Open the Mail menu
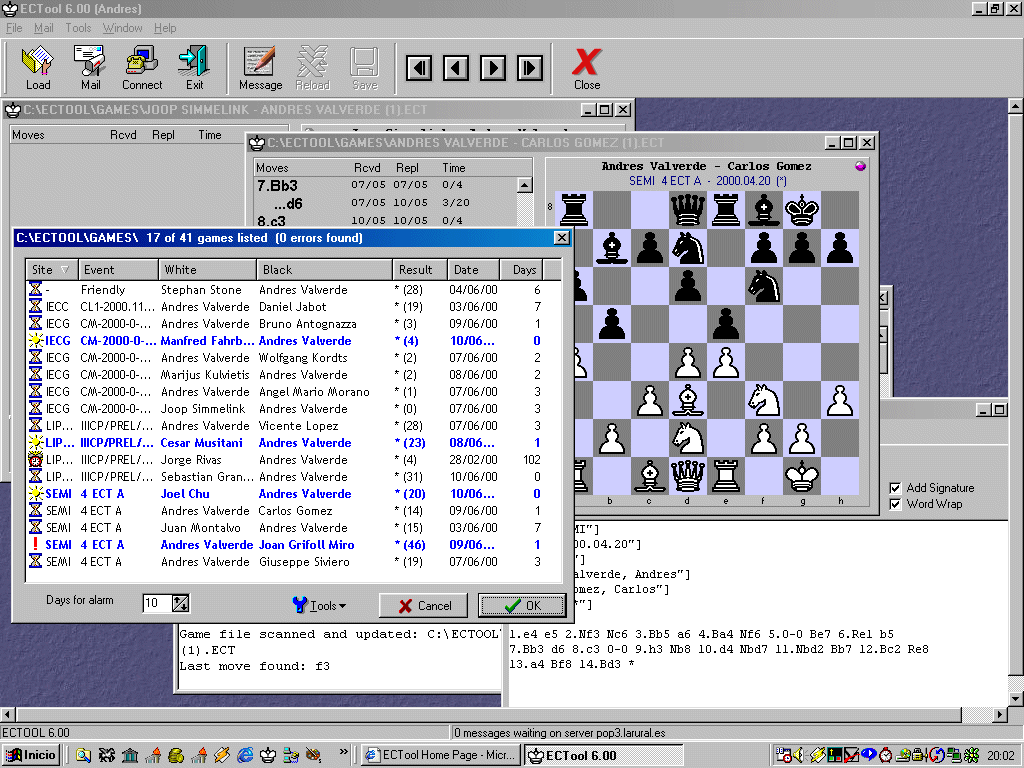Viewport: 1024px width, 768px height. click(44, 28)
